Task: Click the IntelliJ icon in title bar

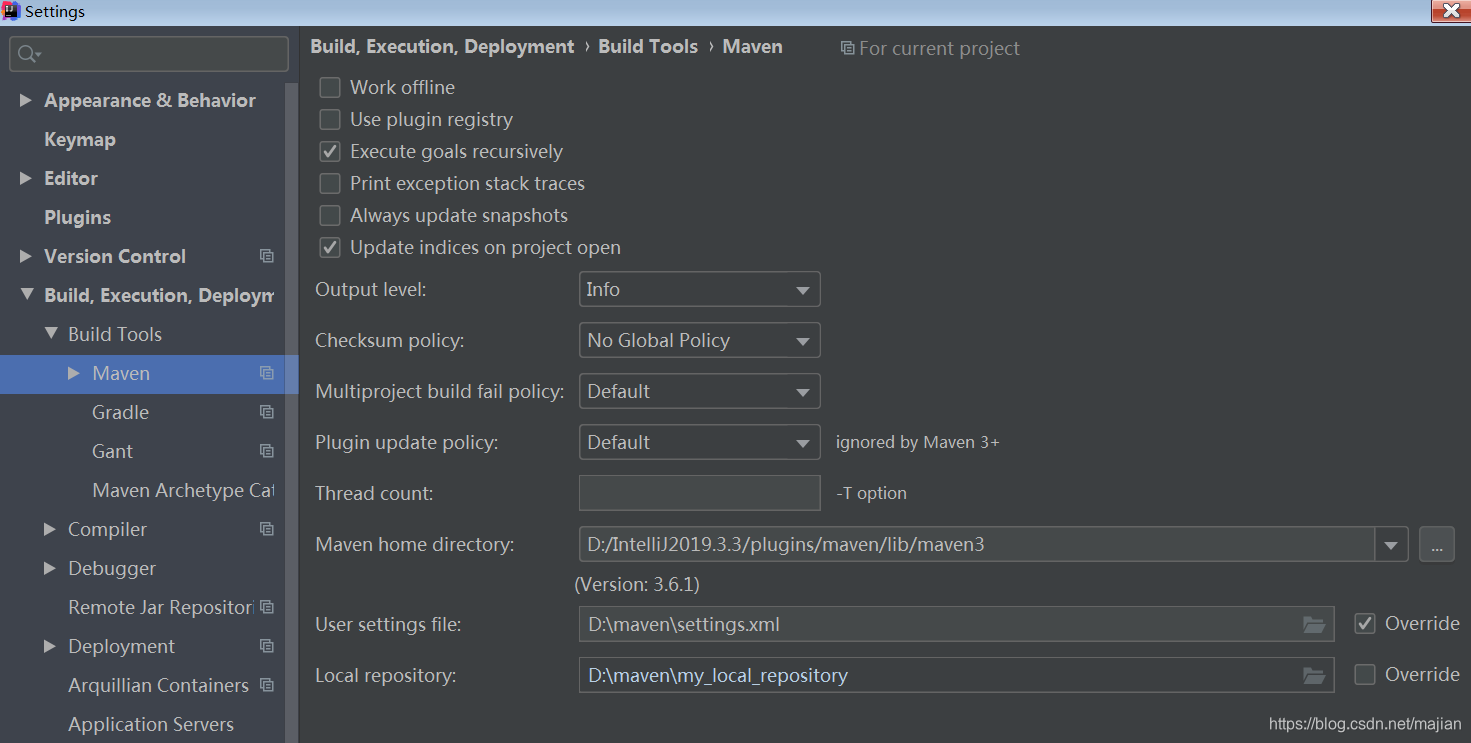Action: (x=12, y=12)
